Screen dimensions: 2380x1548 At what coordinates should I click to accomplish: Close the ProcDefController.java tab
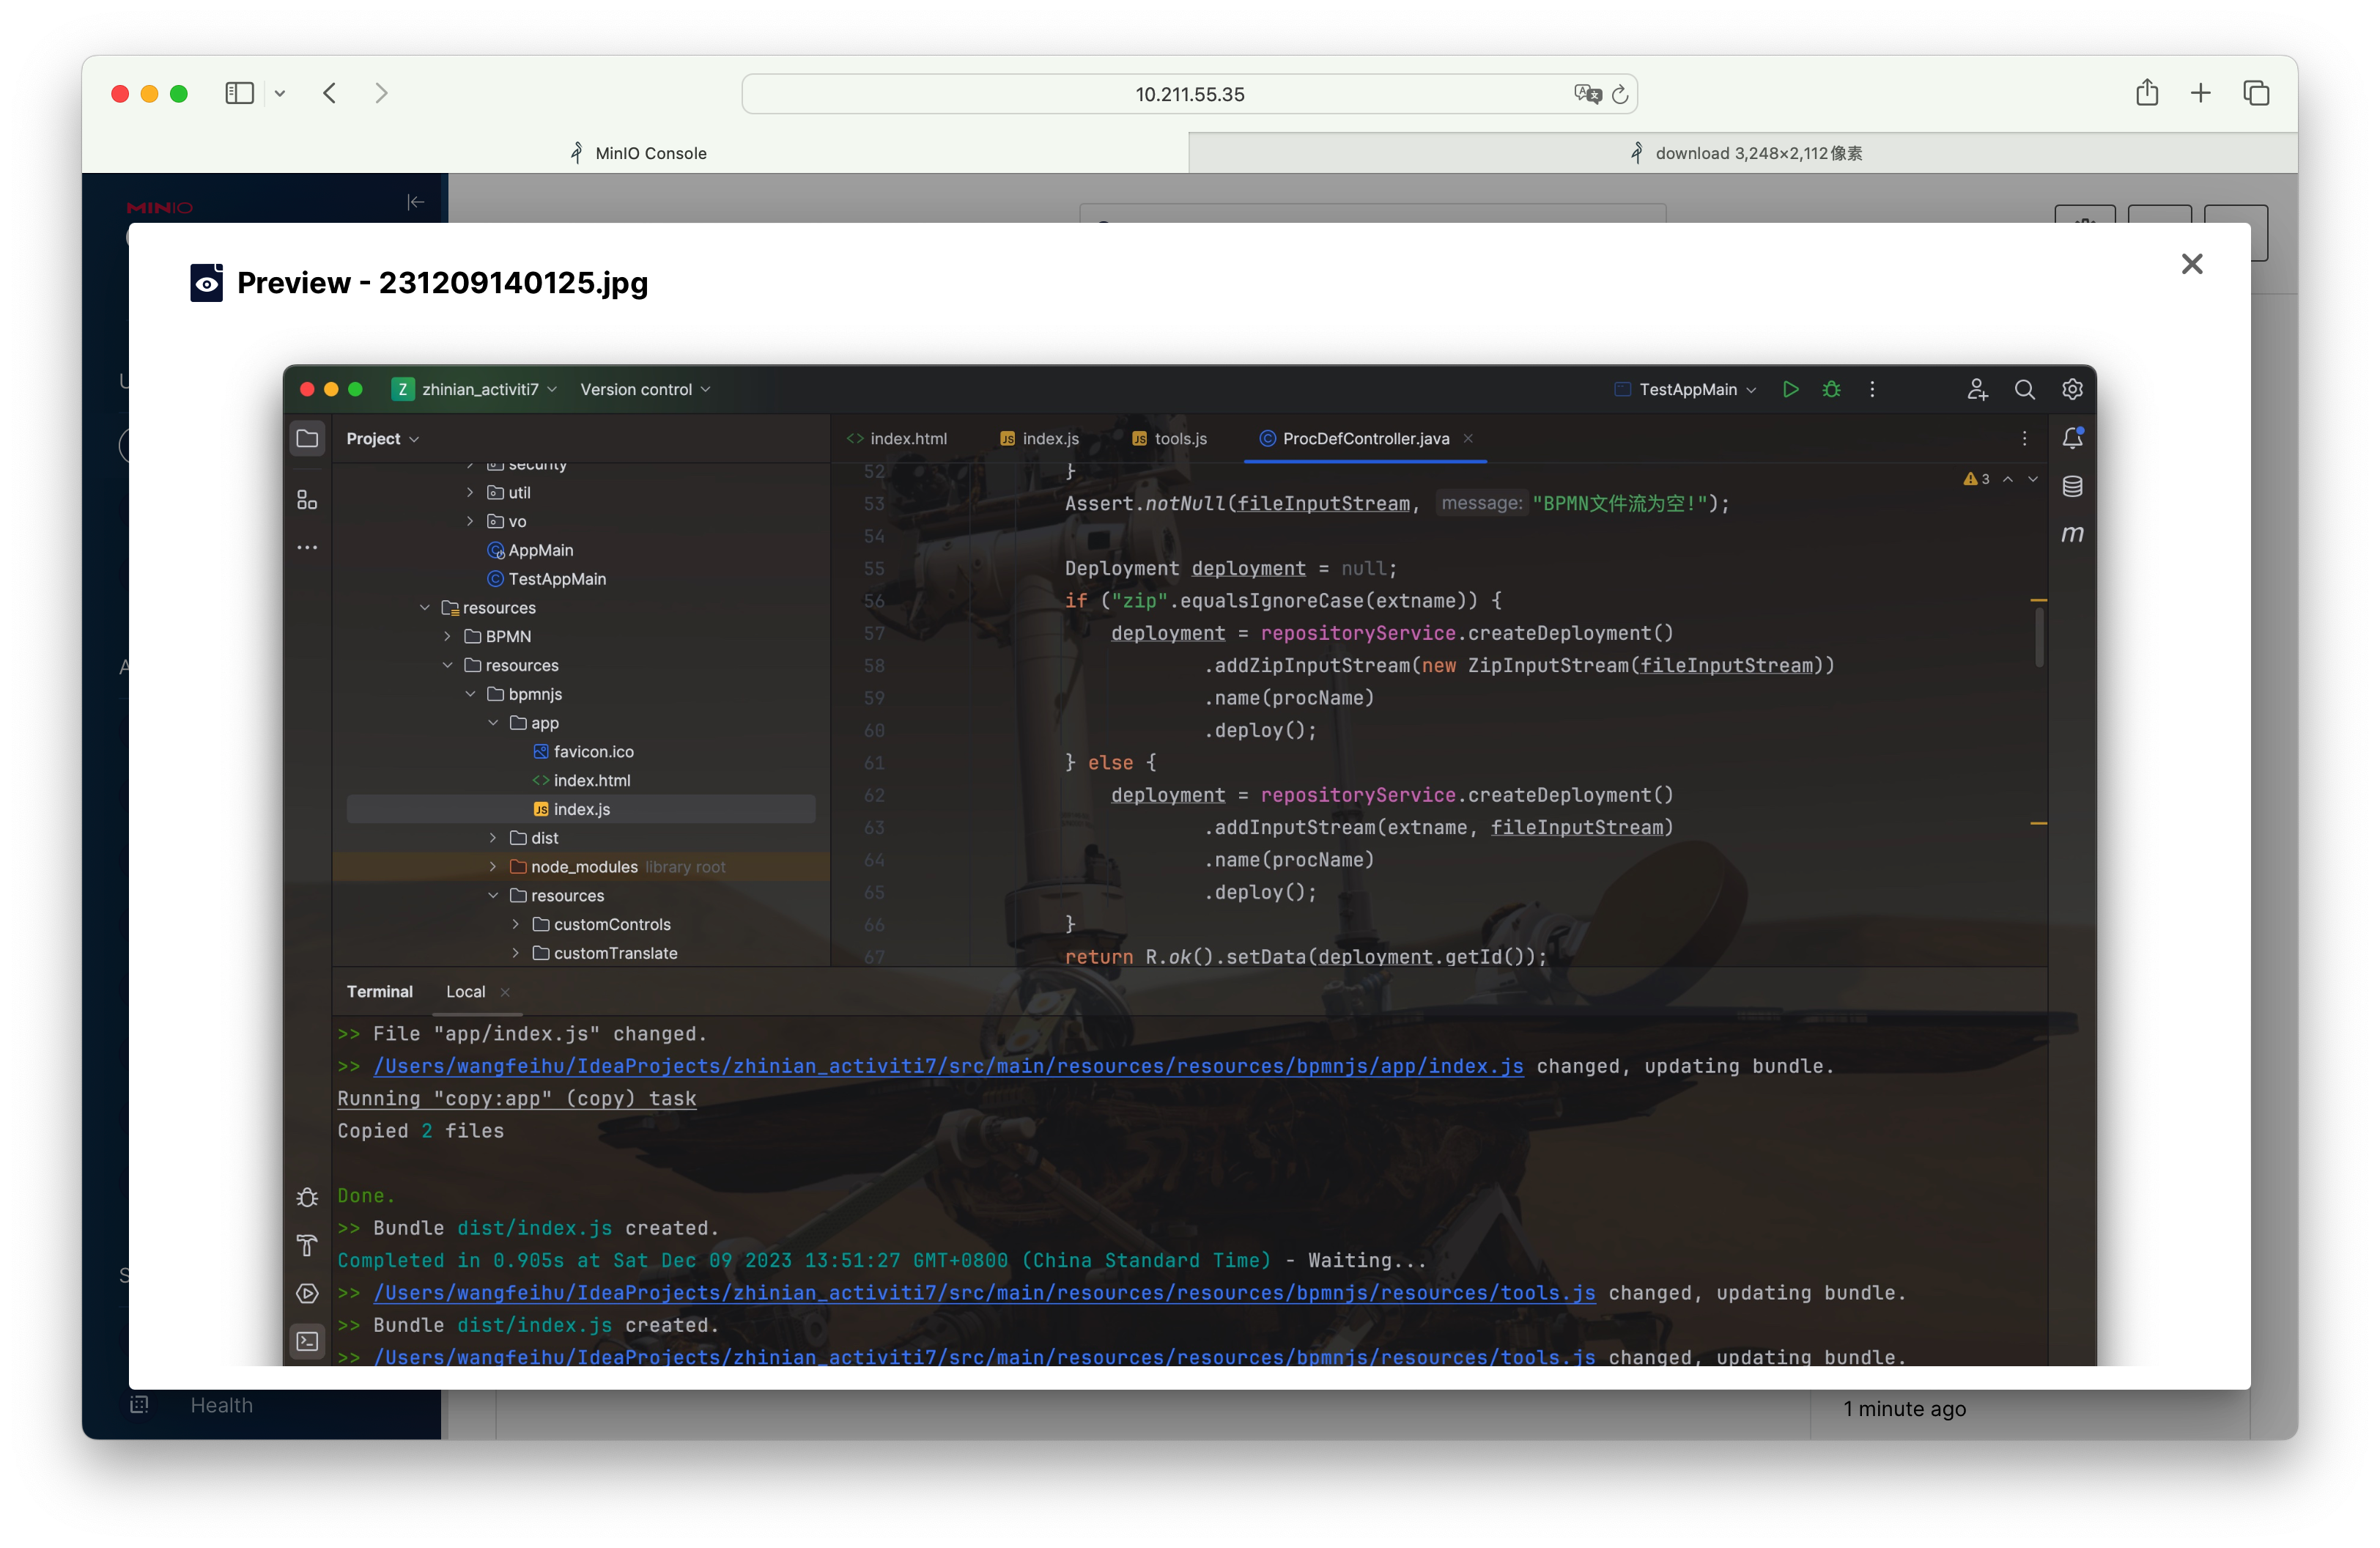1468,438
